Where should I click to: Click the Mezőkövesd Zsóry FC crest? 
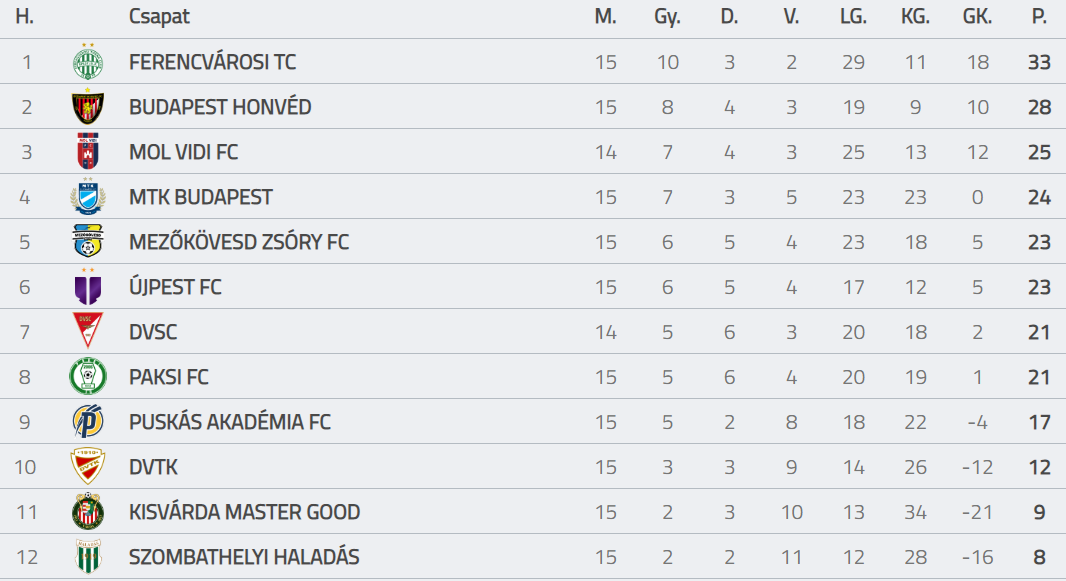[88, 242]
